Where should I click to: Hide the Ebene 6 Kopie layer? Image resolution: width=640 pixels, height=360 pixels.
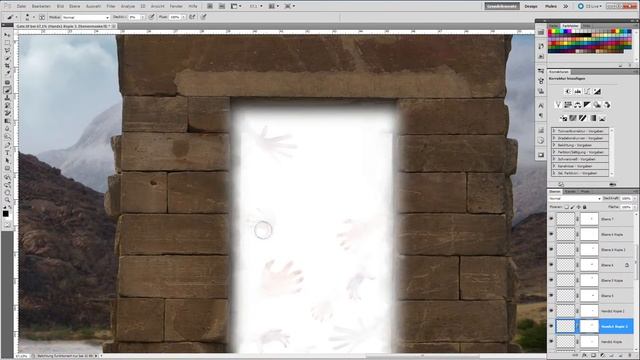coord(551,234)
